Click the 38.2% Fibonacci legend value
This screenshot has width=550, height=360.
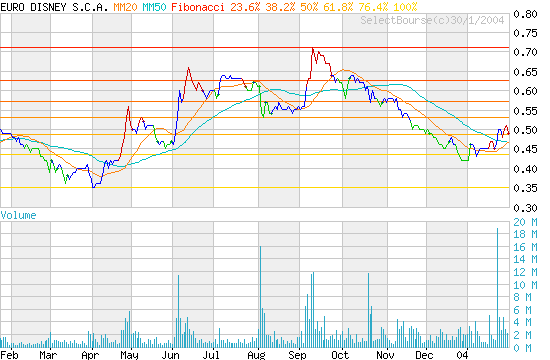[x=280, y=7]
